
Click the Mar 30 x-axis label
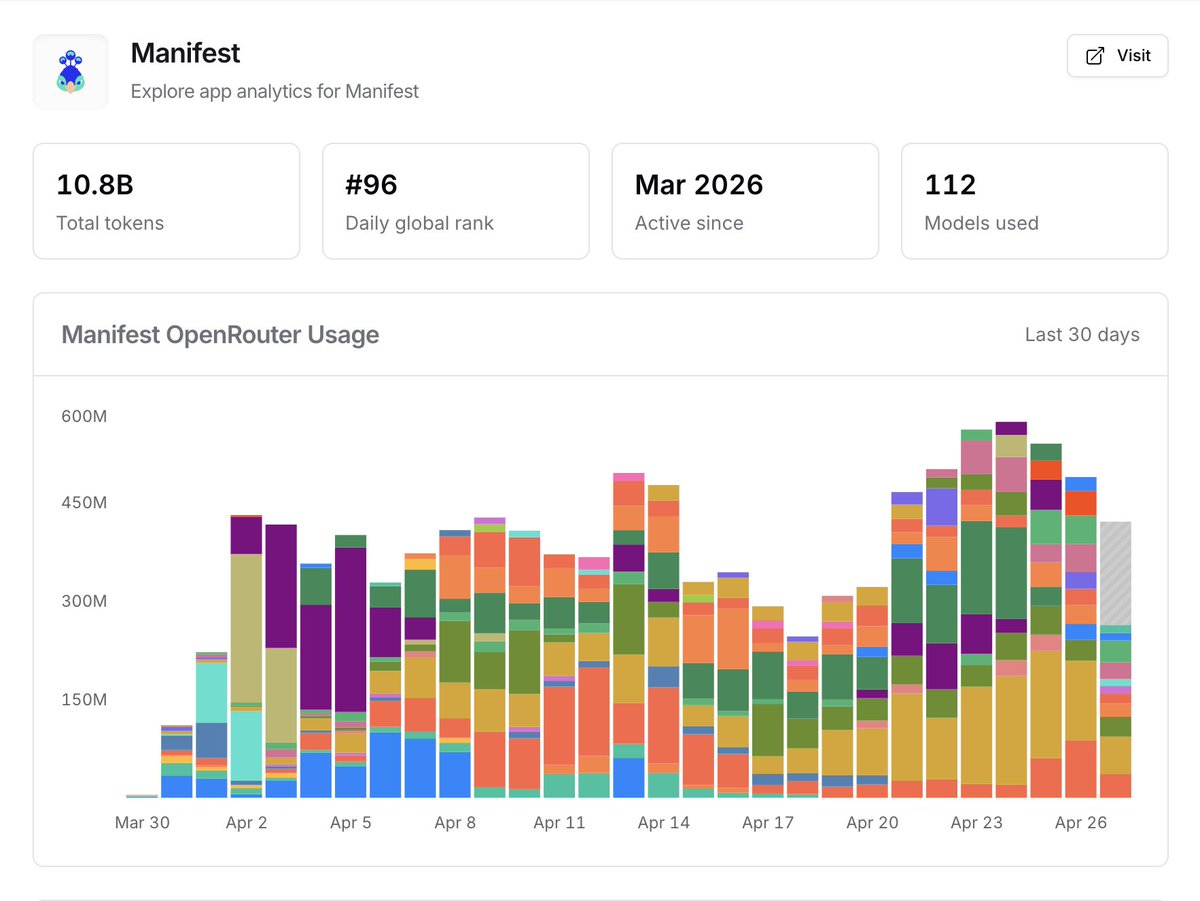click(142, 823)
